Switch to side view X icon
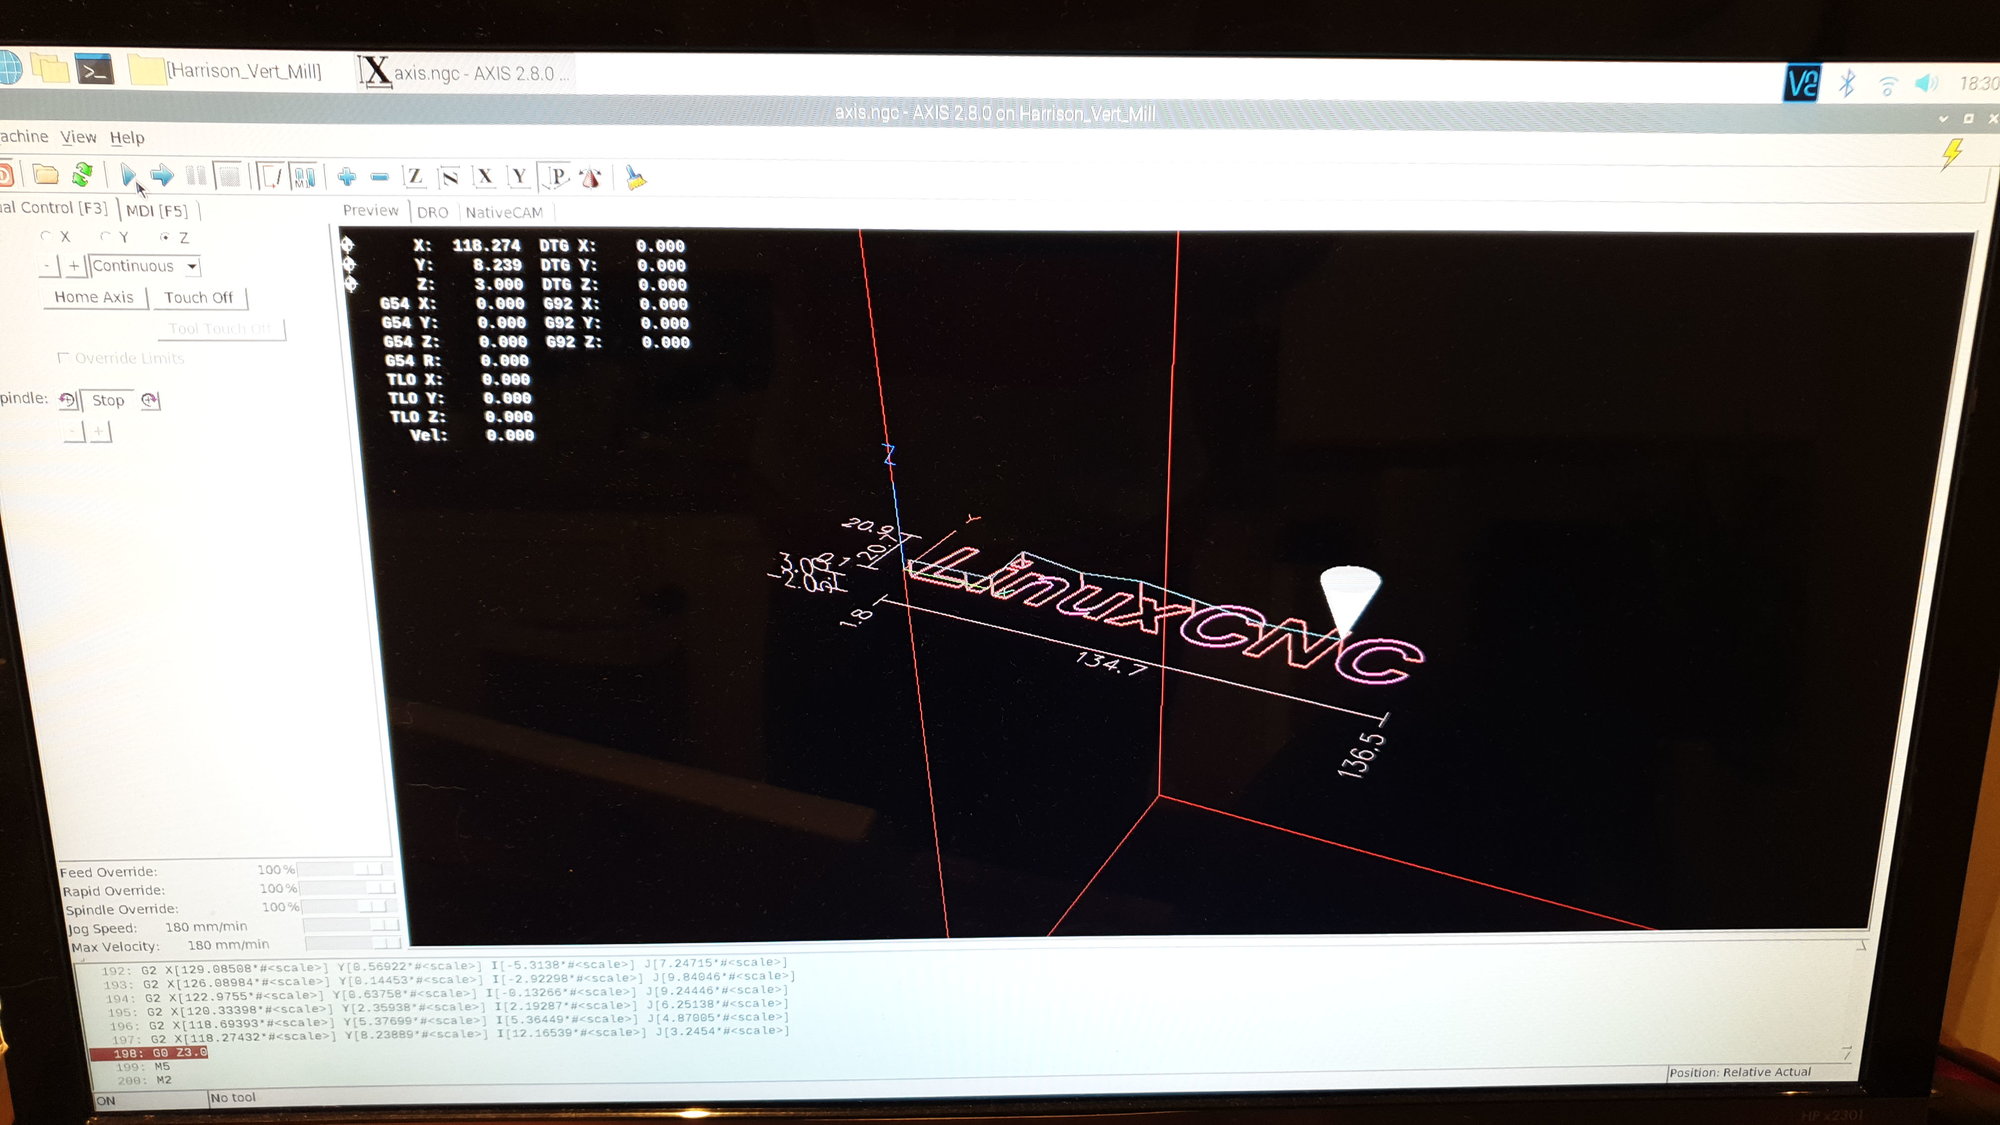 [x=484, y=178]
